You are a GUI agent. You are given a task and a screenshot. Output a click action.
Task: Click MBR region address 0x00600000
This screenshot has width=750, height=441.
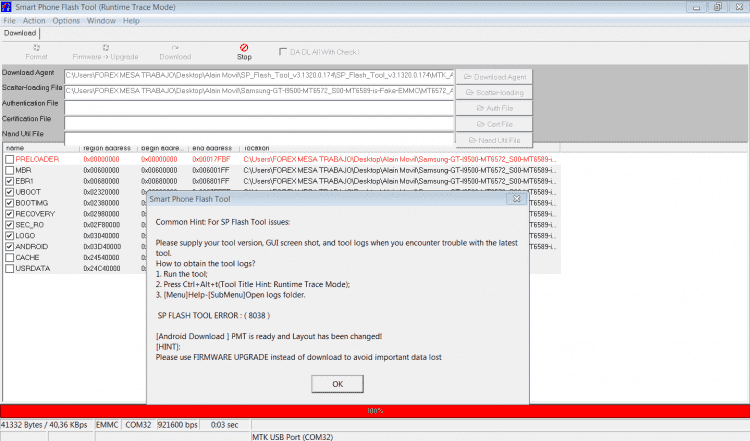pos(101,170)
